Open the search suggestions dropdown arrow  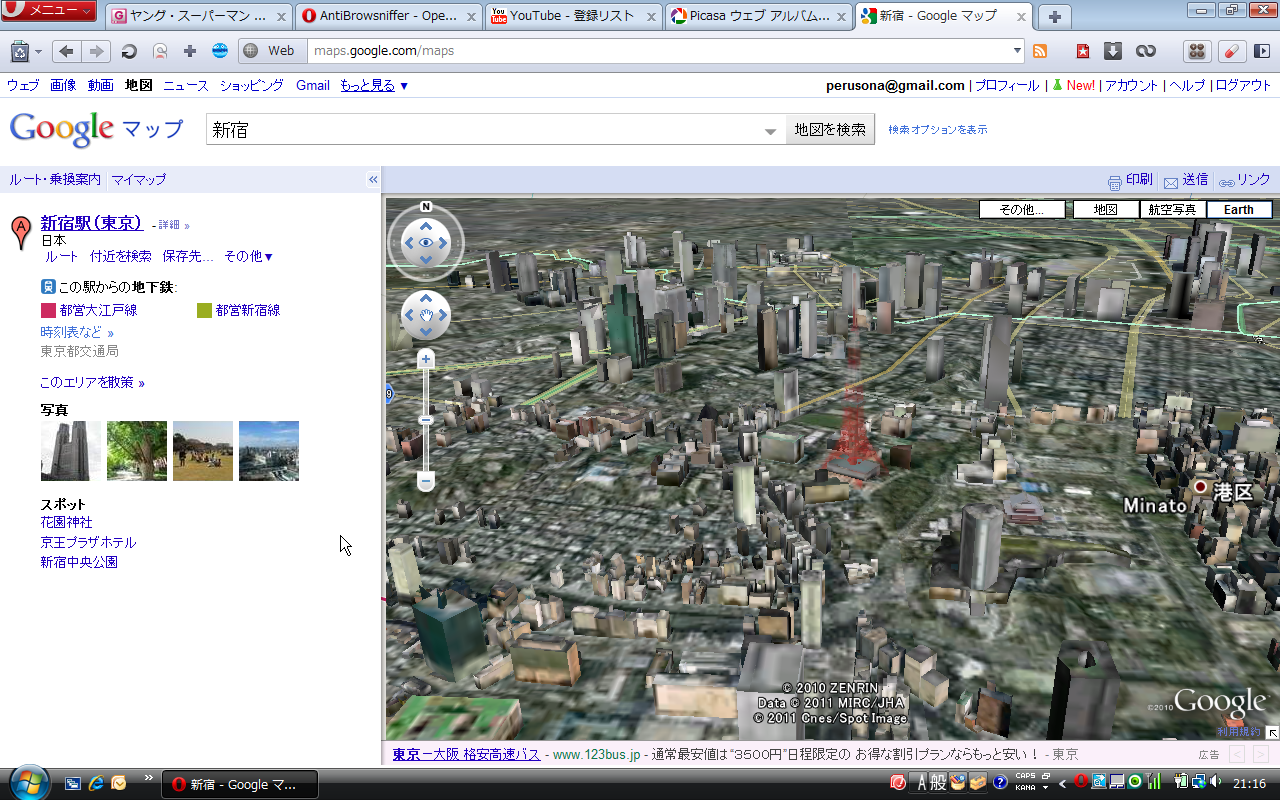point(770,131)
